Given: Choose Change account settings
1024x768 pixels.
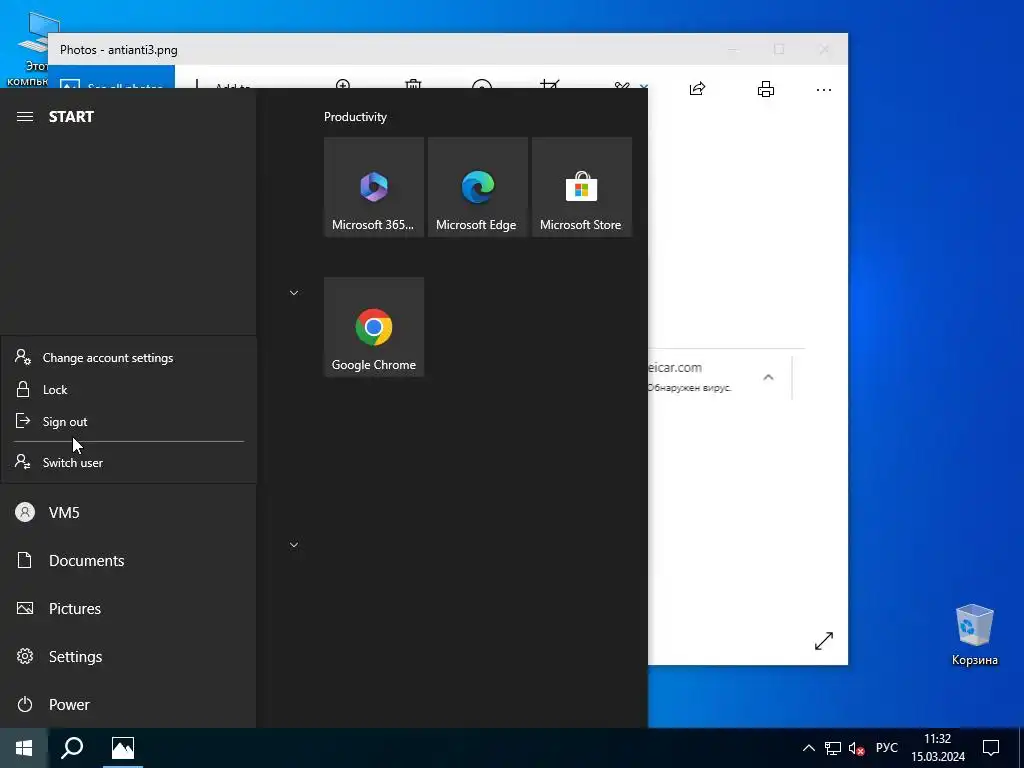Looking at the screenshot, I should coord(129,358).
